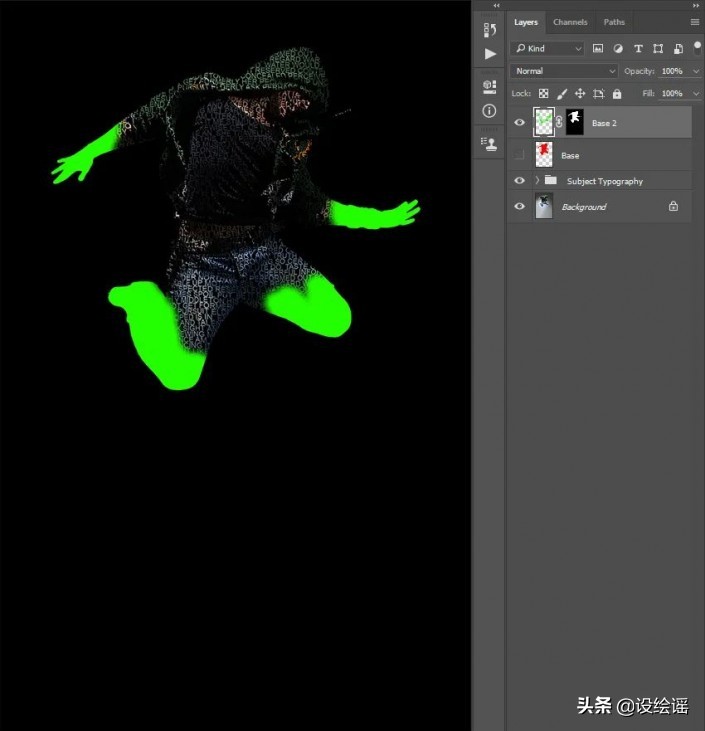Switch to the Paths tab
This screenshot has height=731, width=705.
[x=614, y=22]
